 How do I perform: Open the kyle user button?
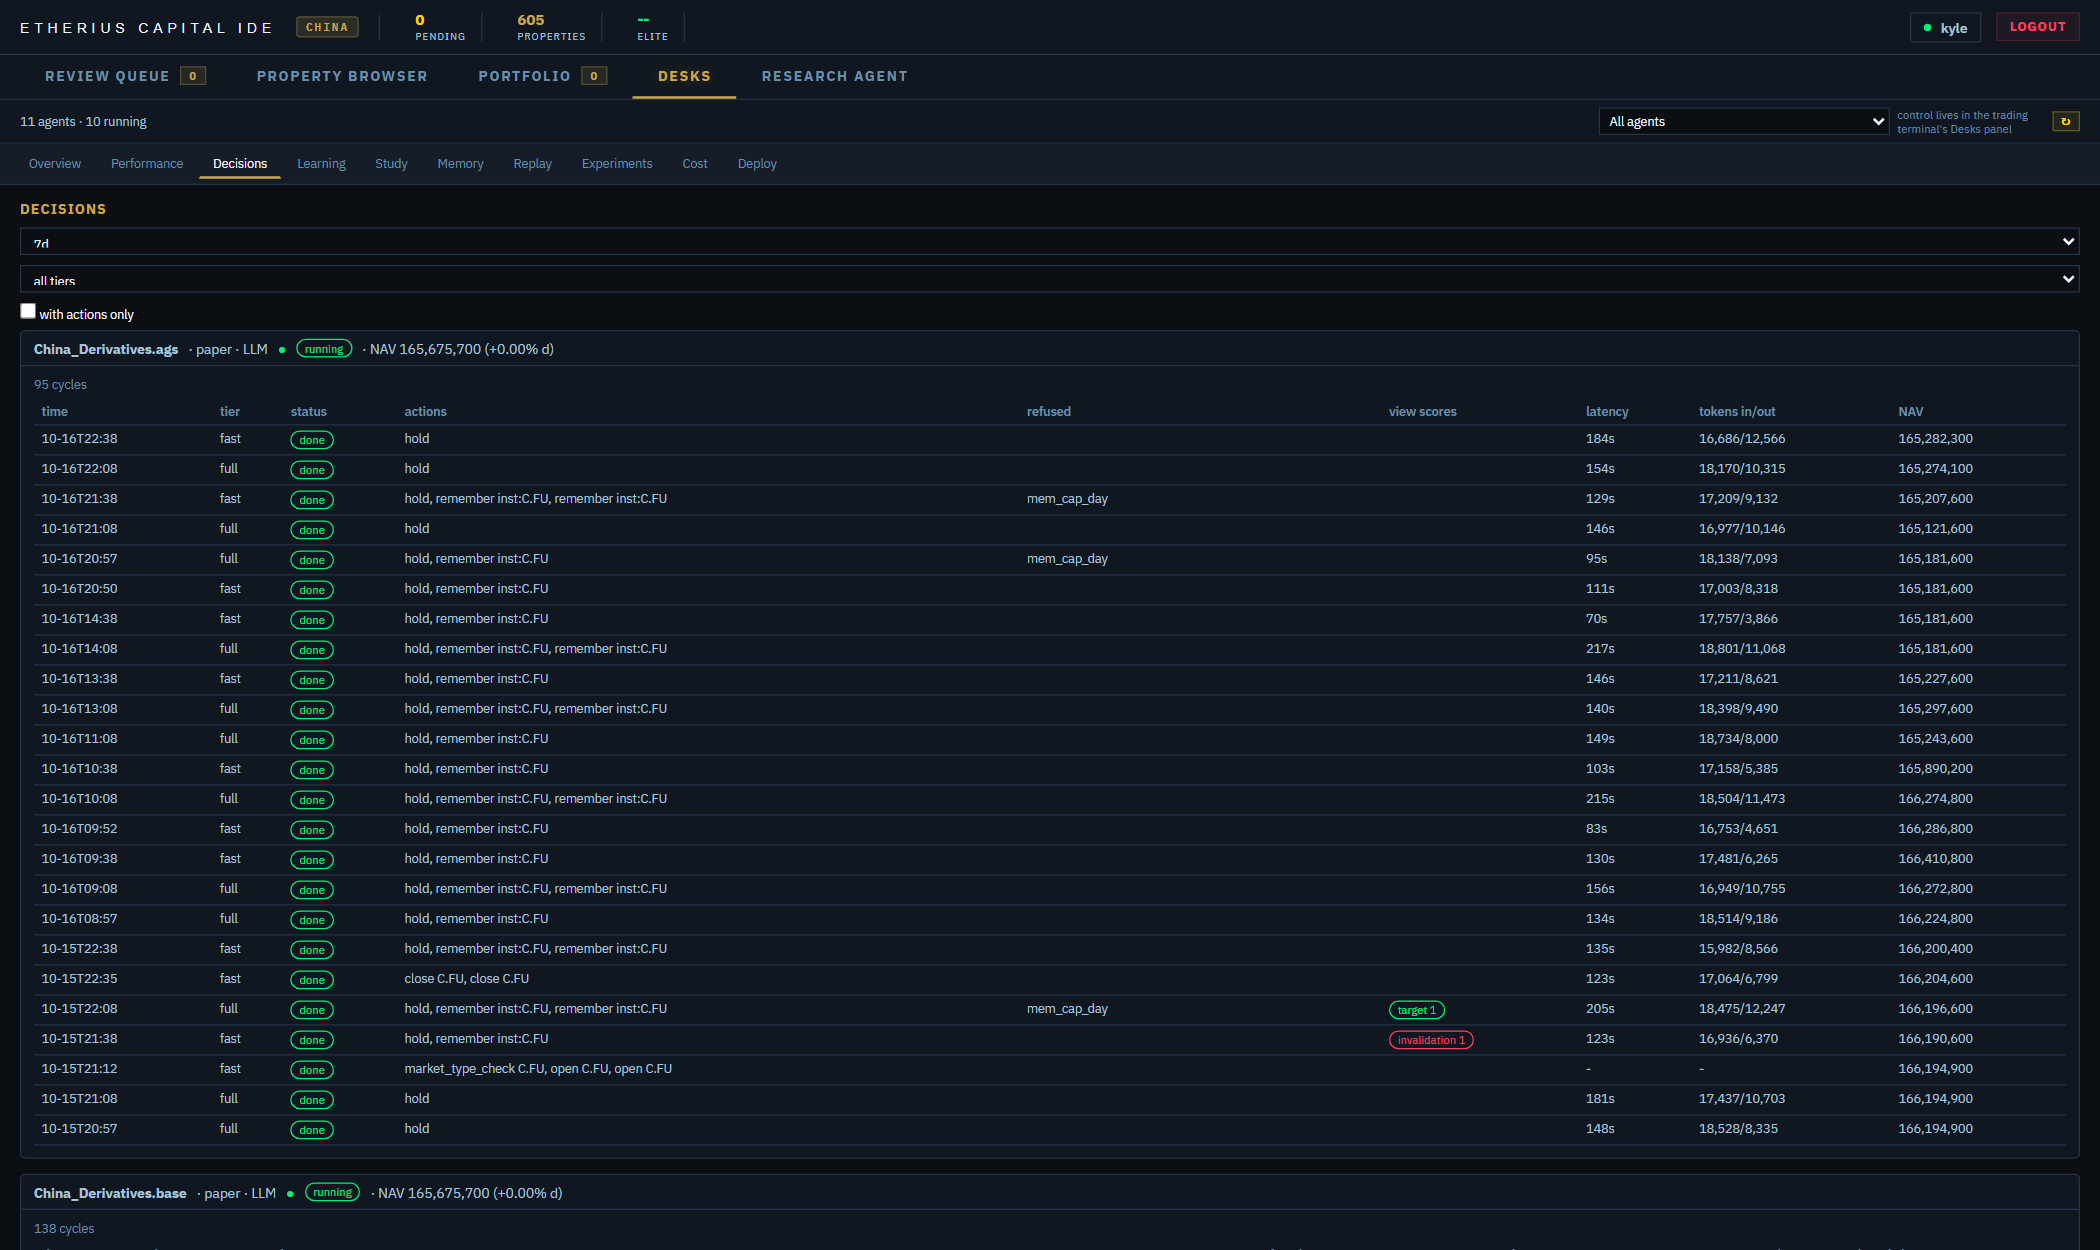click(1944, 28)
